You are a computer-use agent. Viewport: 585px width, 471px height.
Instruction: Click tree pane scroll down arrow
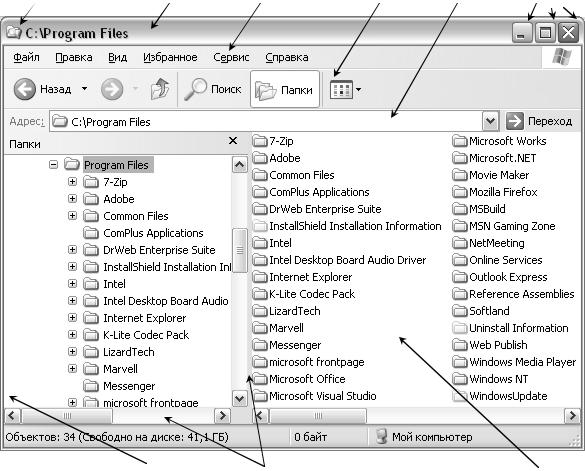(240, 398)
